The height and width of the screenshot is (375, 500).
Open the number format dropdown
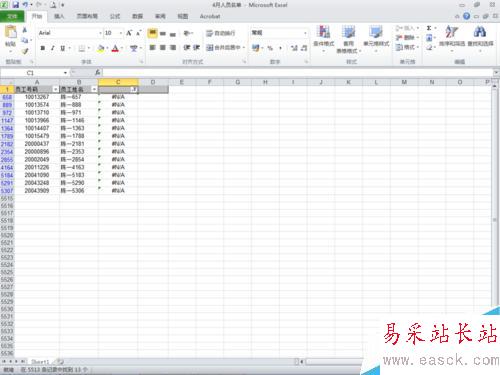305,33
